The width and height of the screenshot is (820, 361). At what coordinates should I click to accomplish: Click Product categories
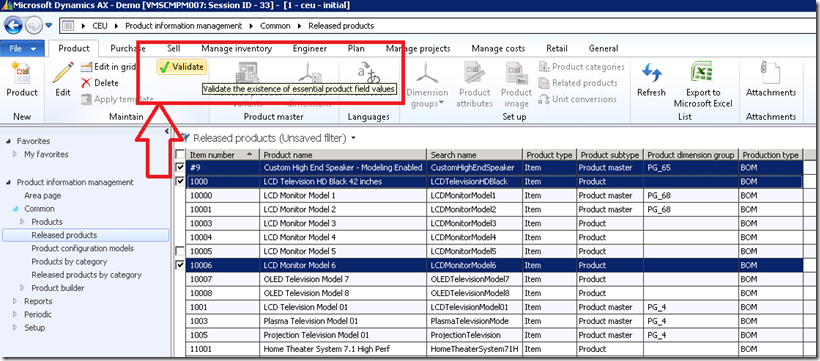click(x=582, y=66)
